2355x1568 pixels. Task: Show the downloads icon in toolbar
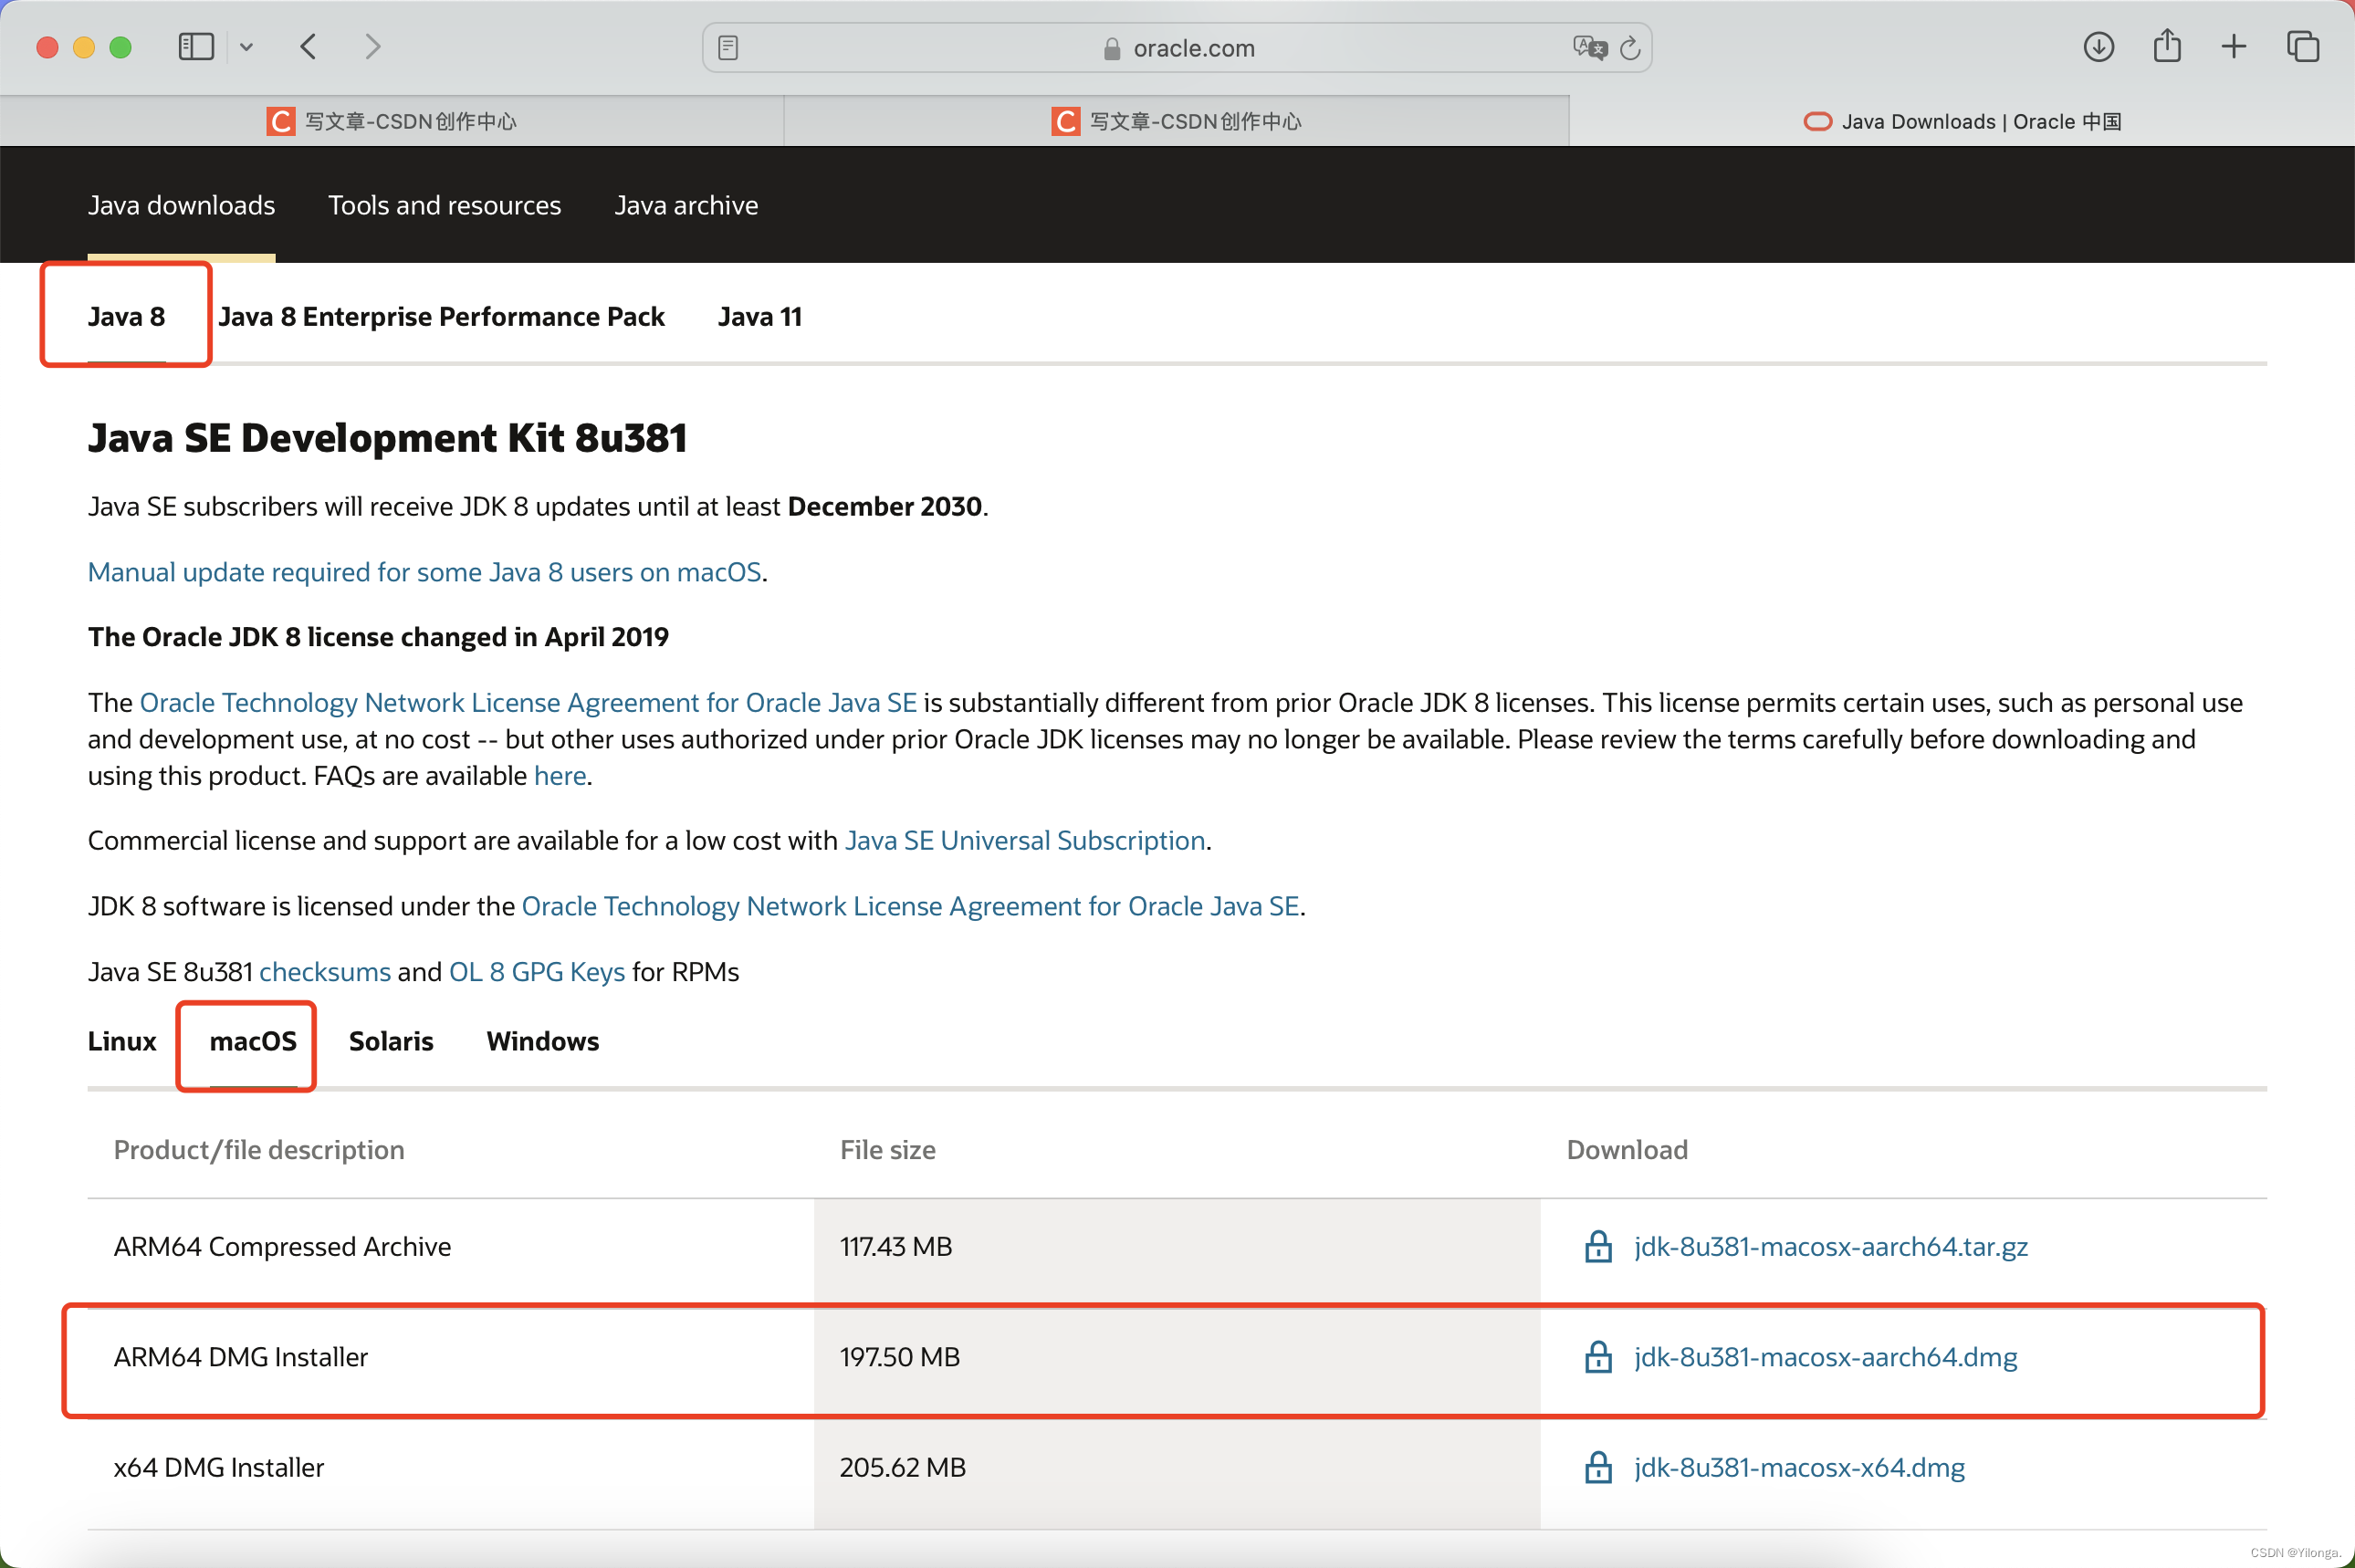[2098, 47]
